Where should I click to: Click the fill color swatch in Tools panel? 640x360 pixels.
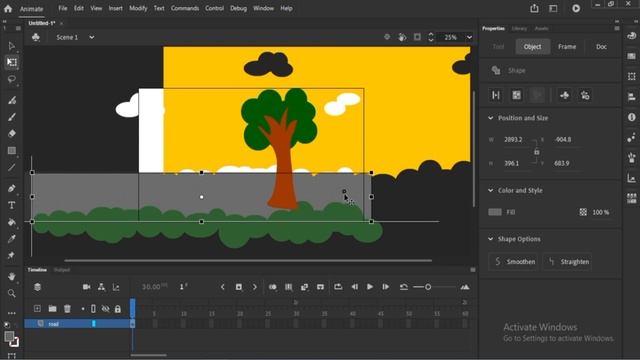click(9, 337)
